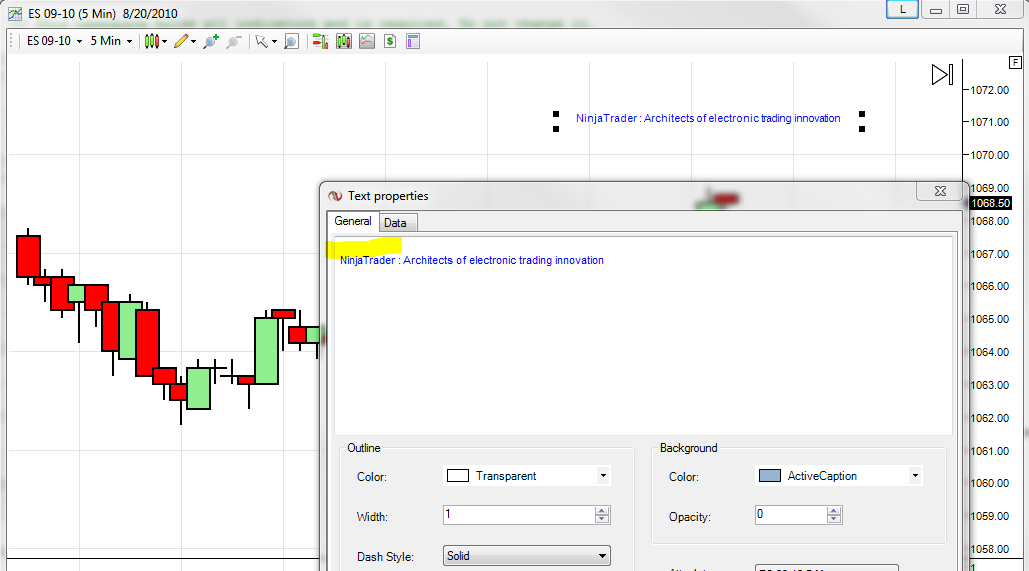Open the chart style candlestick icon
The height and width of the screenshot is (571, 1029).
[152, 41]
